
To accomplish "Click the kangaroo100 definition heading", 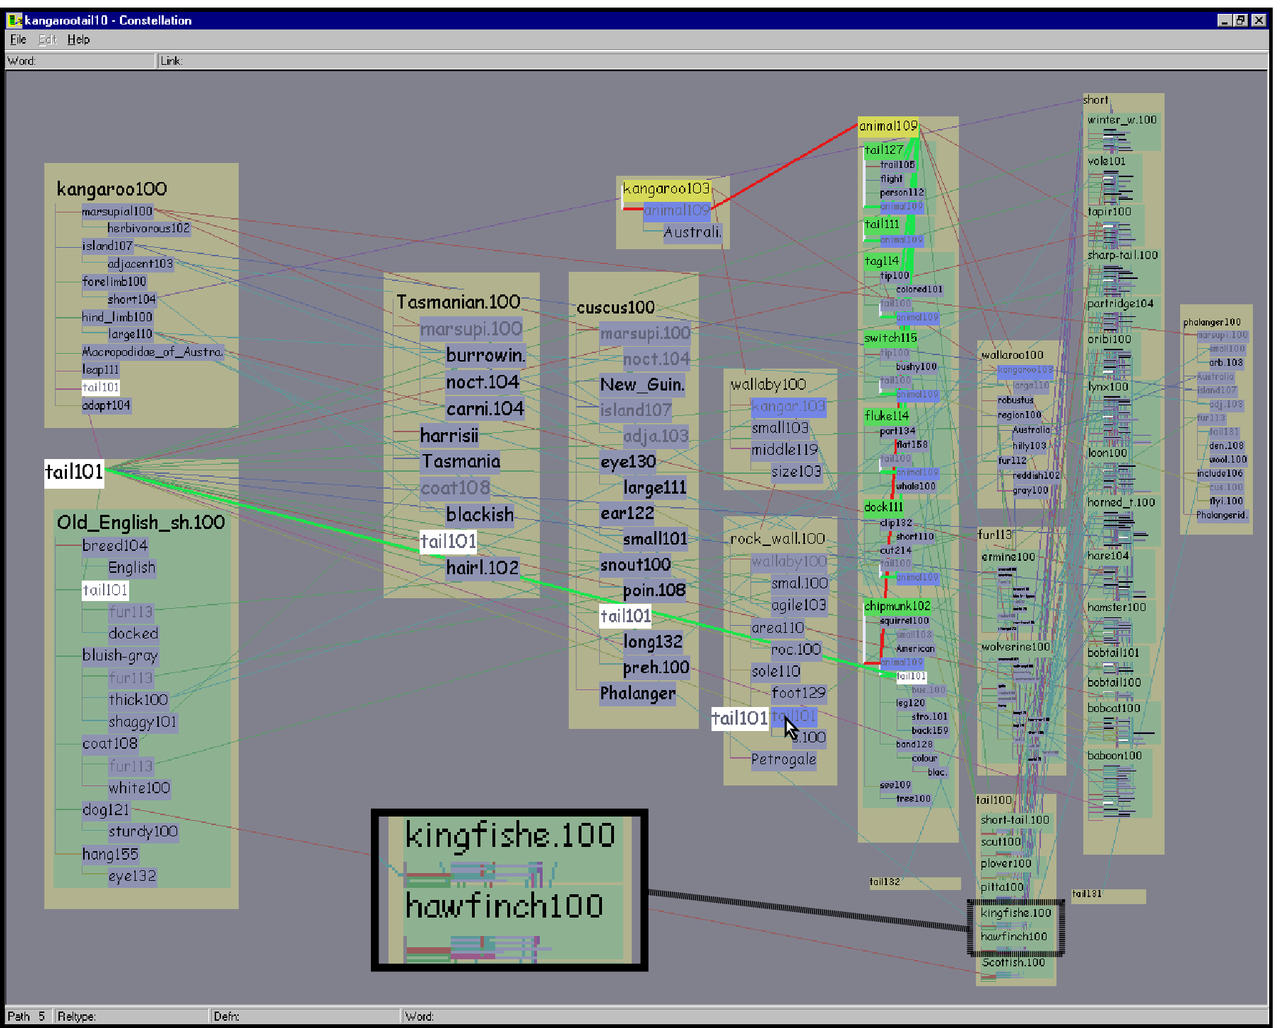I will click(x=111, y=189).
